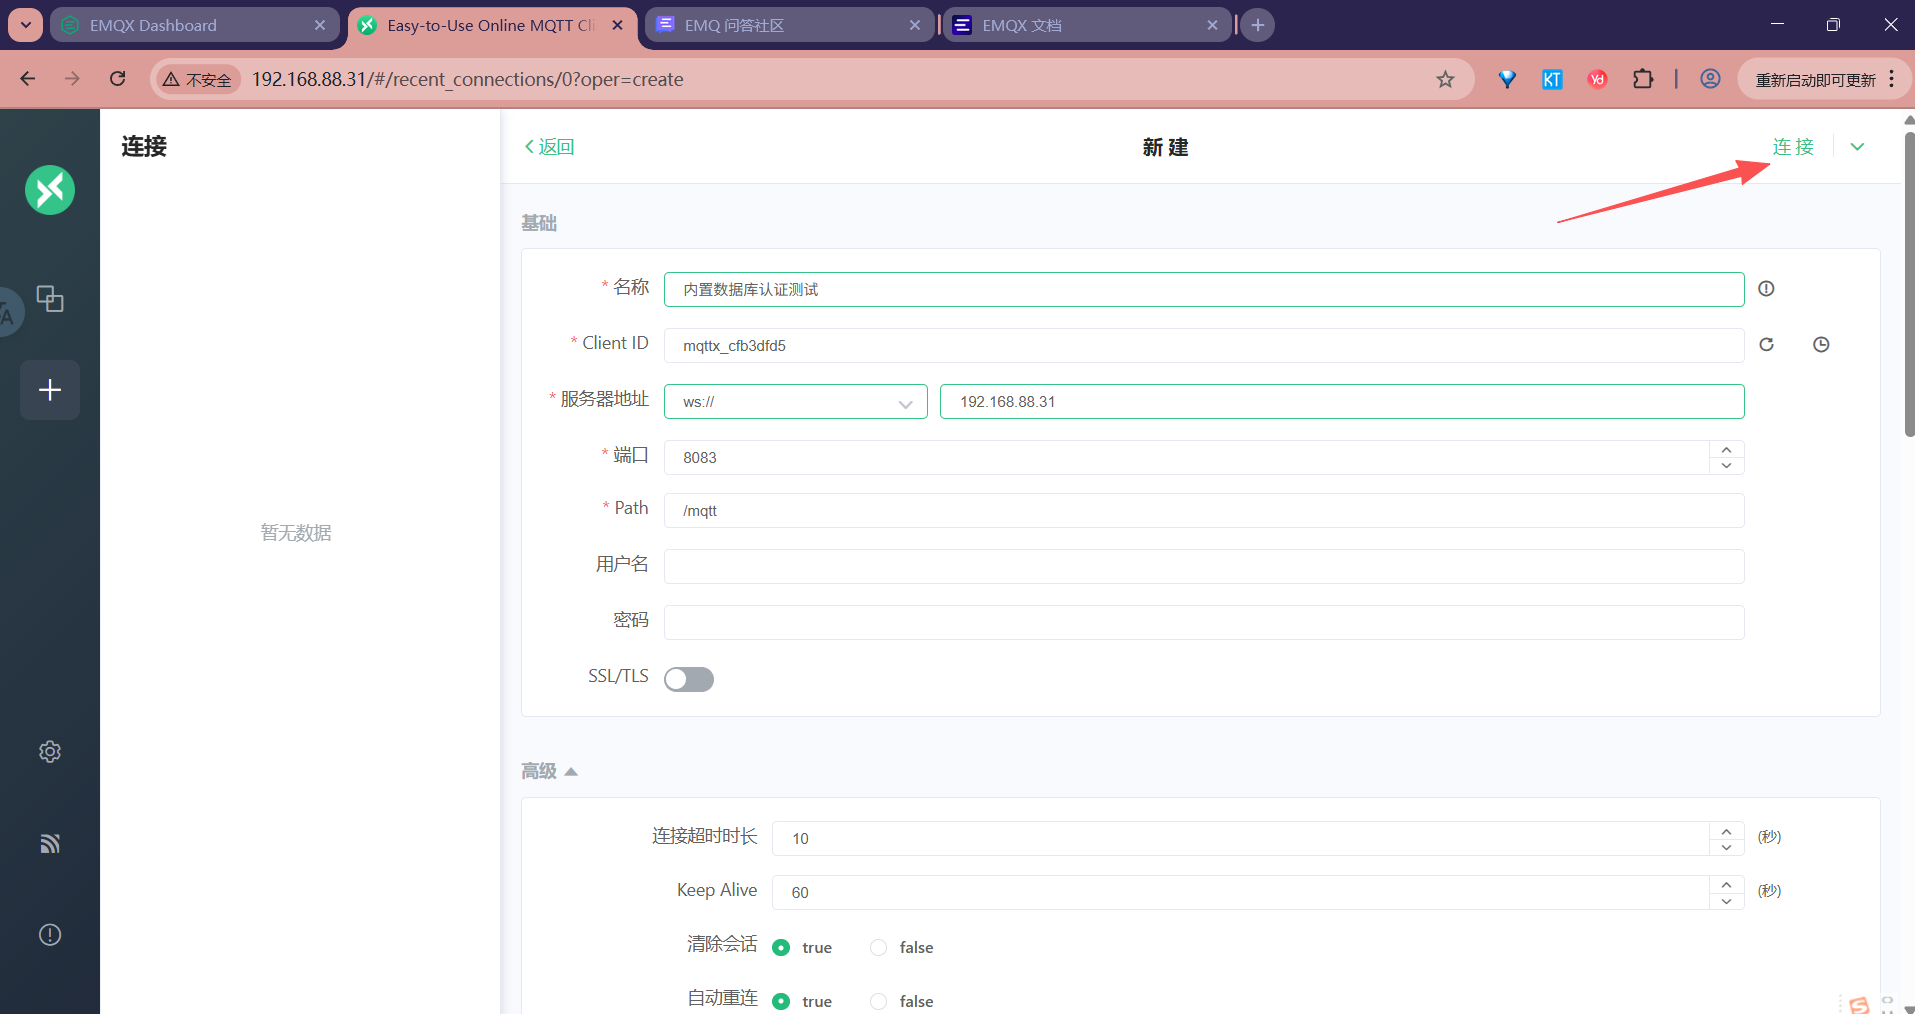Go back in browser history

28,79
